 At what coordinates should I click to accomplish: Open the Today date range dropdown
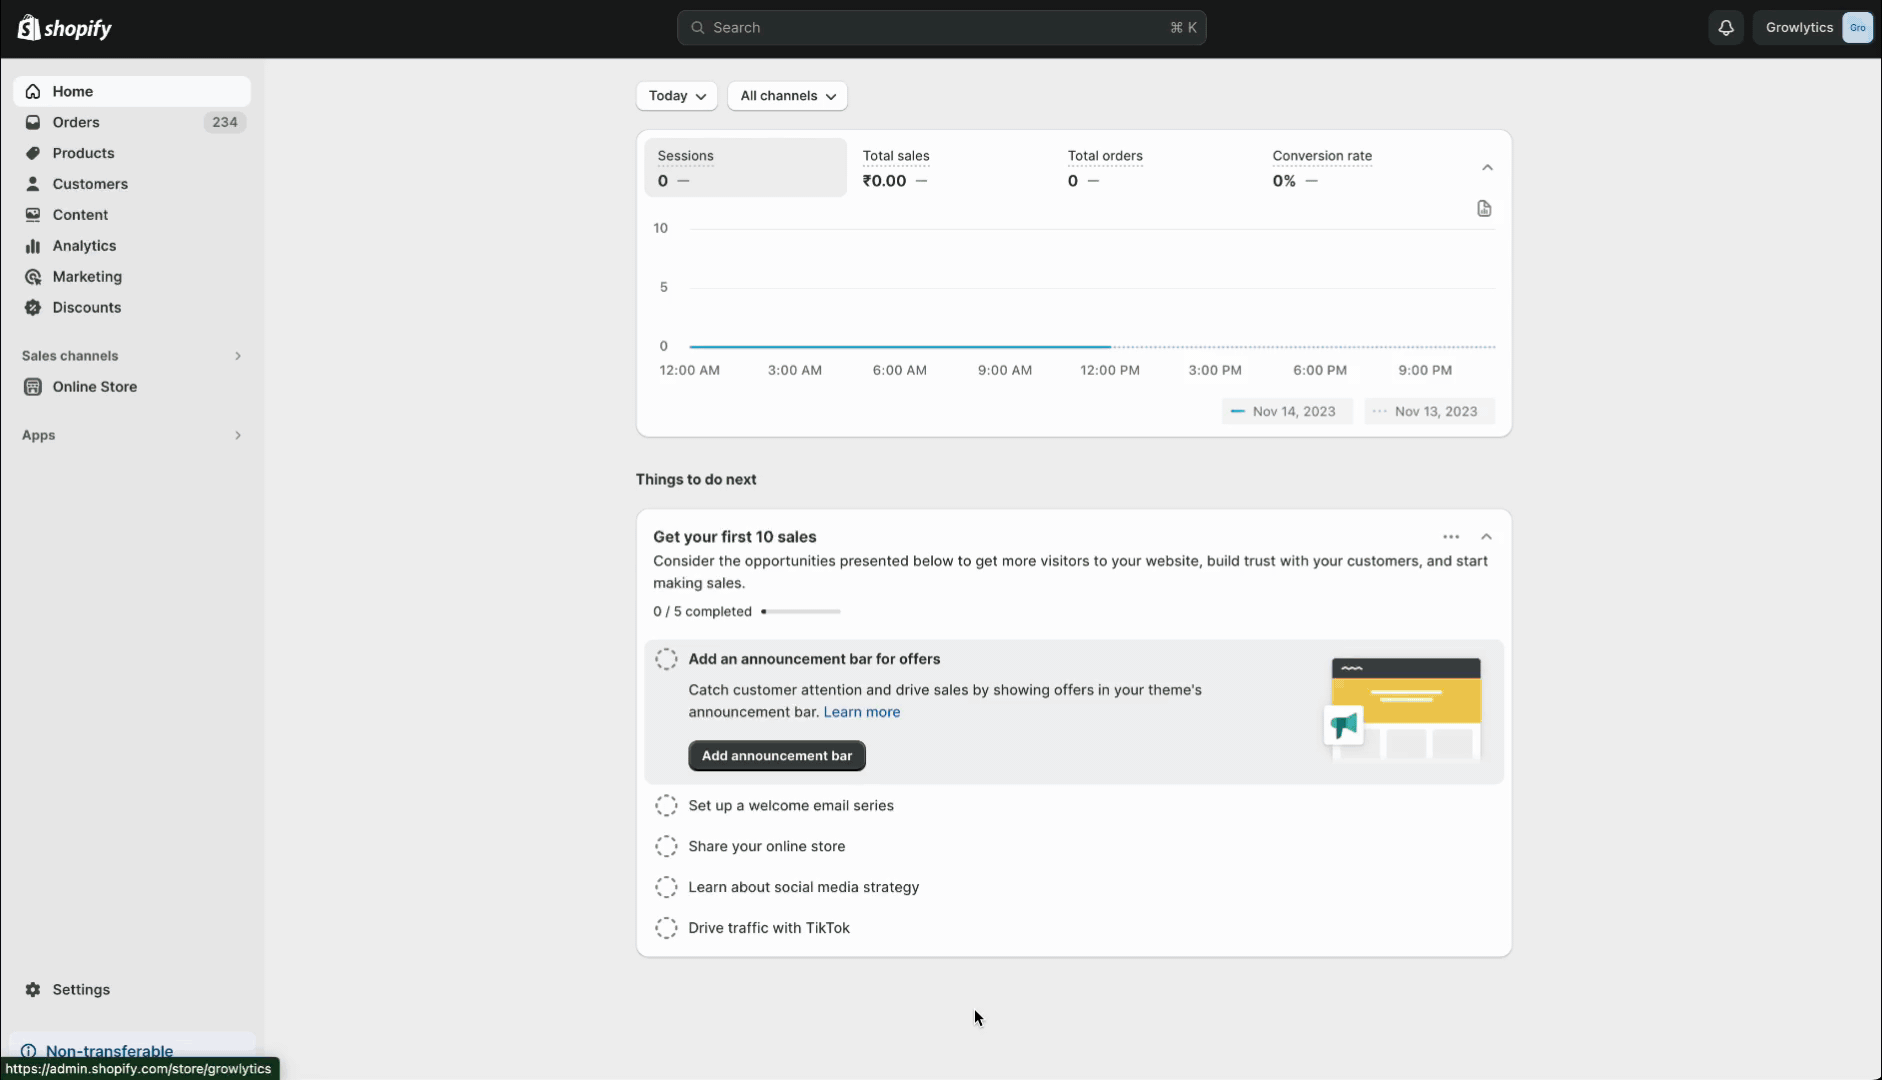click(677, 96)
